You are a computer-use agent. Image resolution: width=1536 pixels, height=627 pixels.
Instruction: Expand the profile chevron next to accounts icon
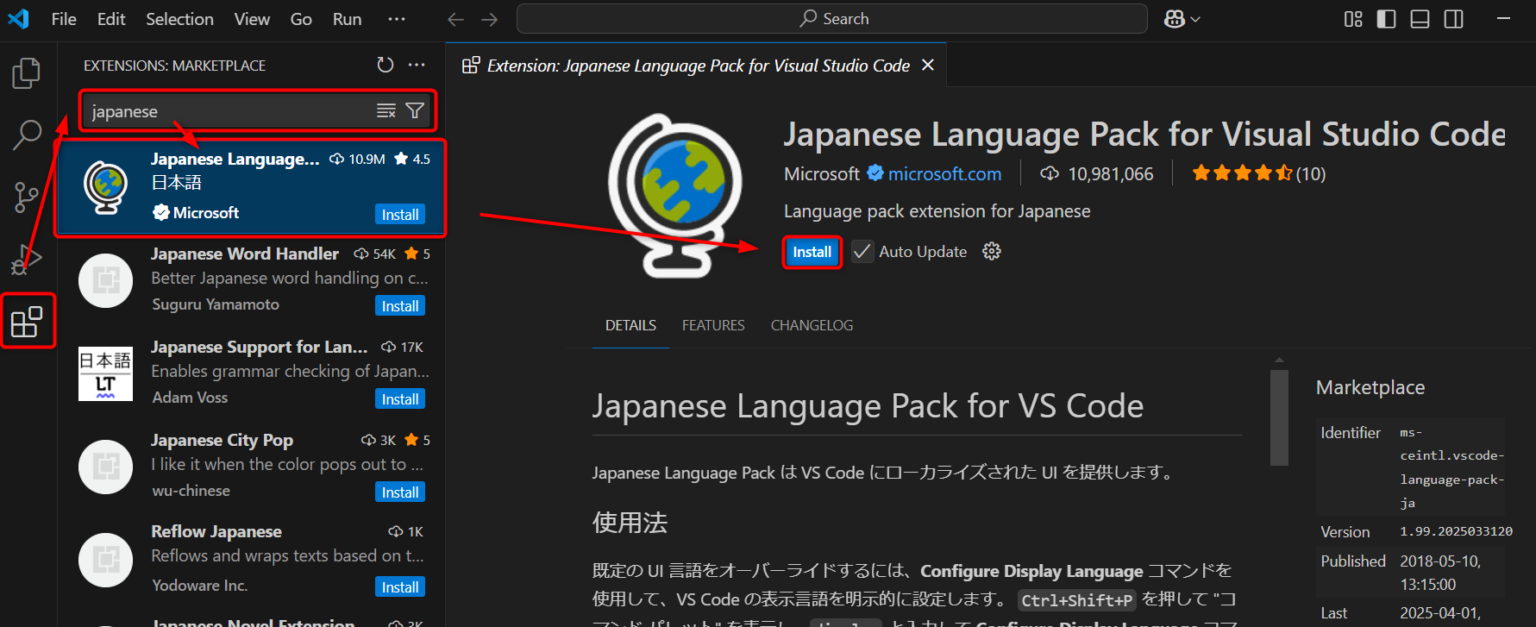pyautogui.click(x=1194, y=18)
